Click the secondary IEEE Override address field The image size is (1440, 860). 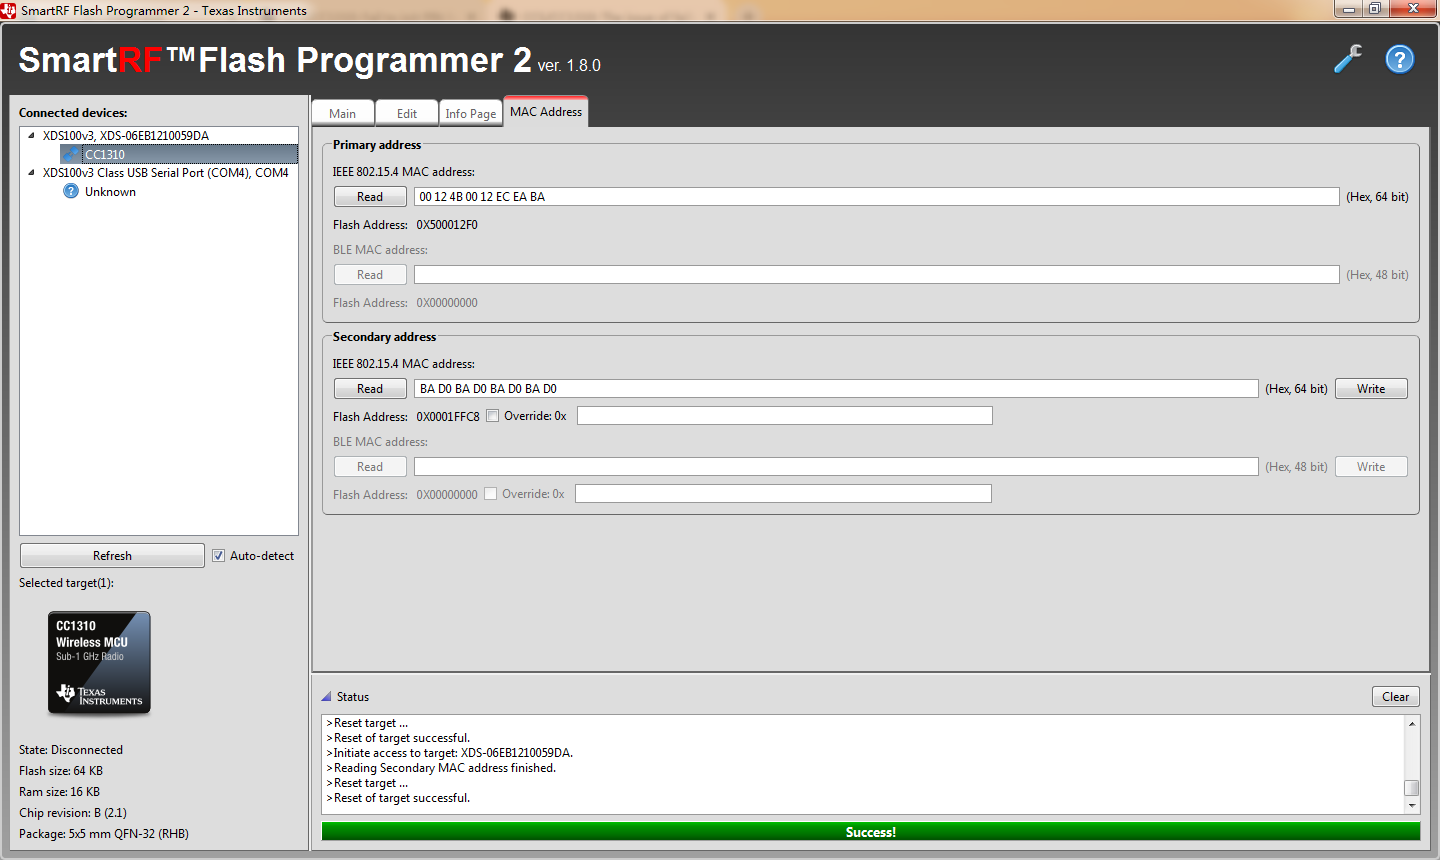pyautogui.click(x=785, y=415)
